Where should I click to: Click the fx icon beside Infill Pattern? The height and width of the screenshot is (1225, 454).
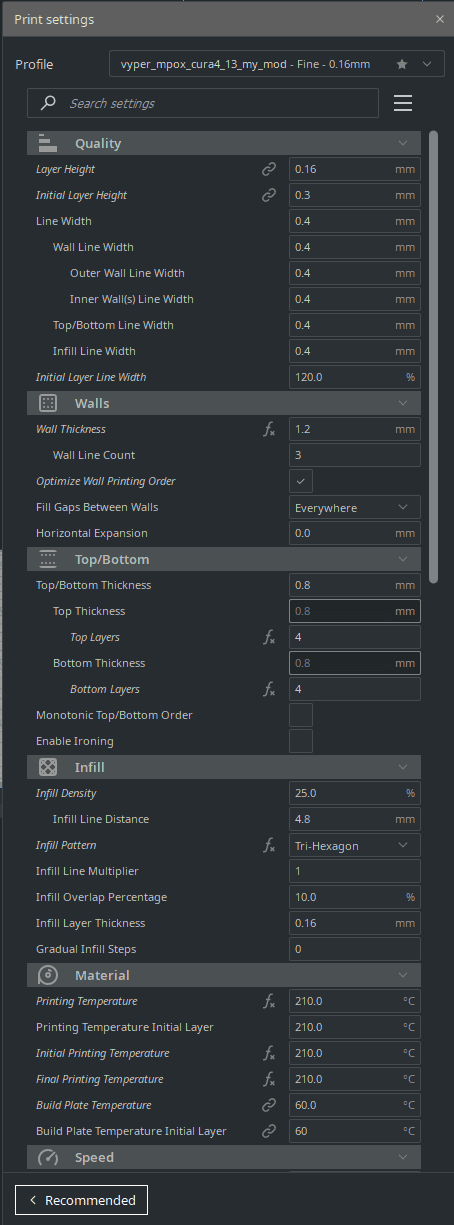tap(268, 845)
